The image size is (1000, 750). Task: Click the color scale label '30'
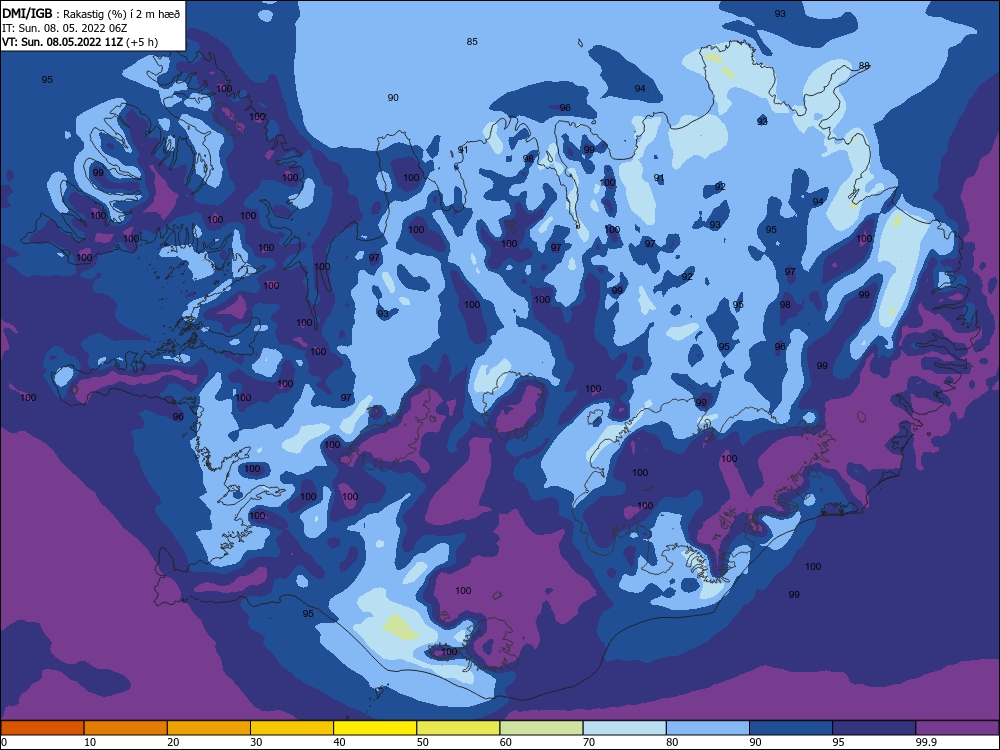(256, 742)
